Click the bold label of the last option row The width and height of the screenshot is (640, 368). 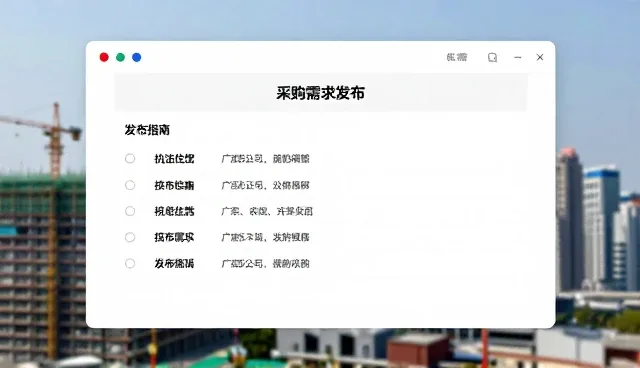174,264
